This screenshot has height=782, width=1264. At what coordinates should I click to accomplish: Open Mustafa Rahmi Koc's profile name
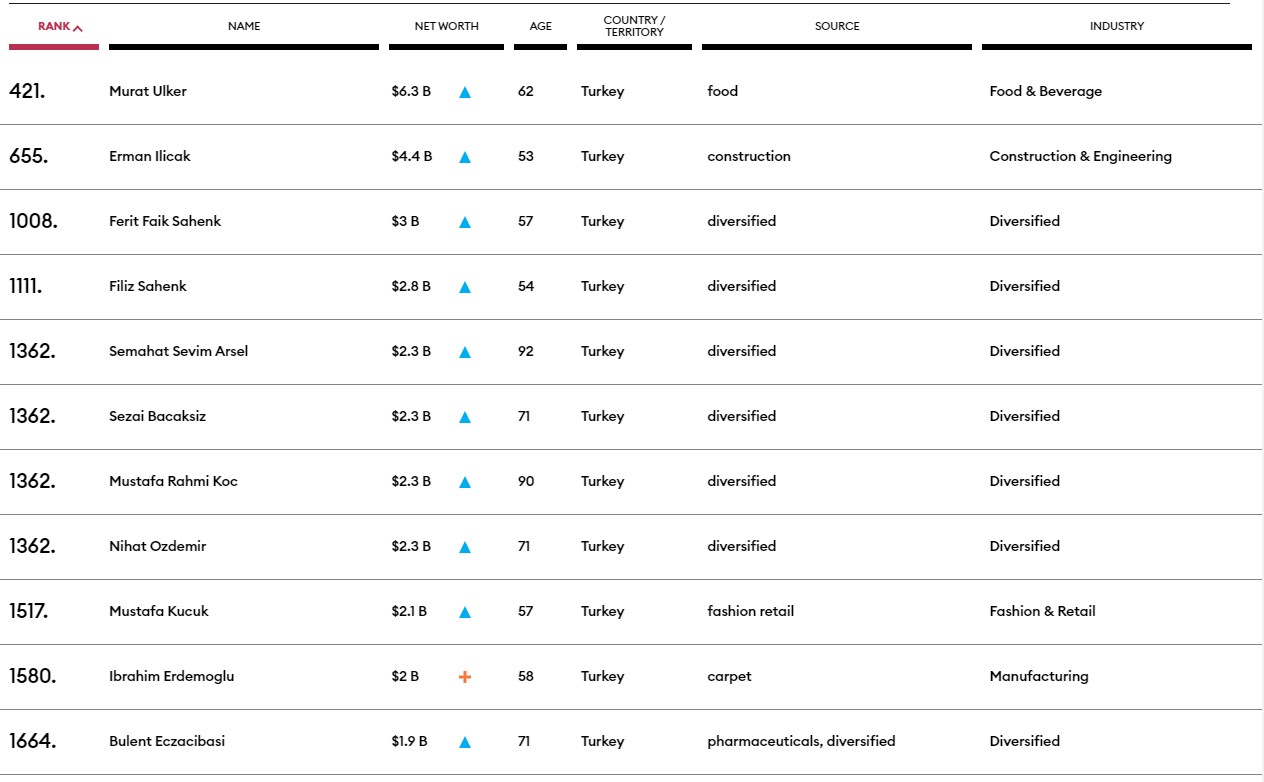pos(174,481)
